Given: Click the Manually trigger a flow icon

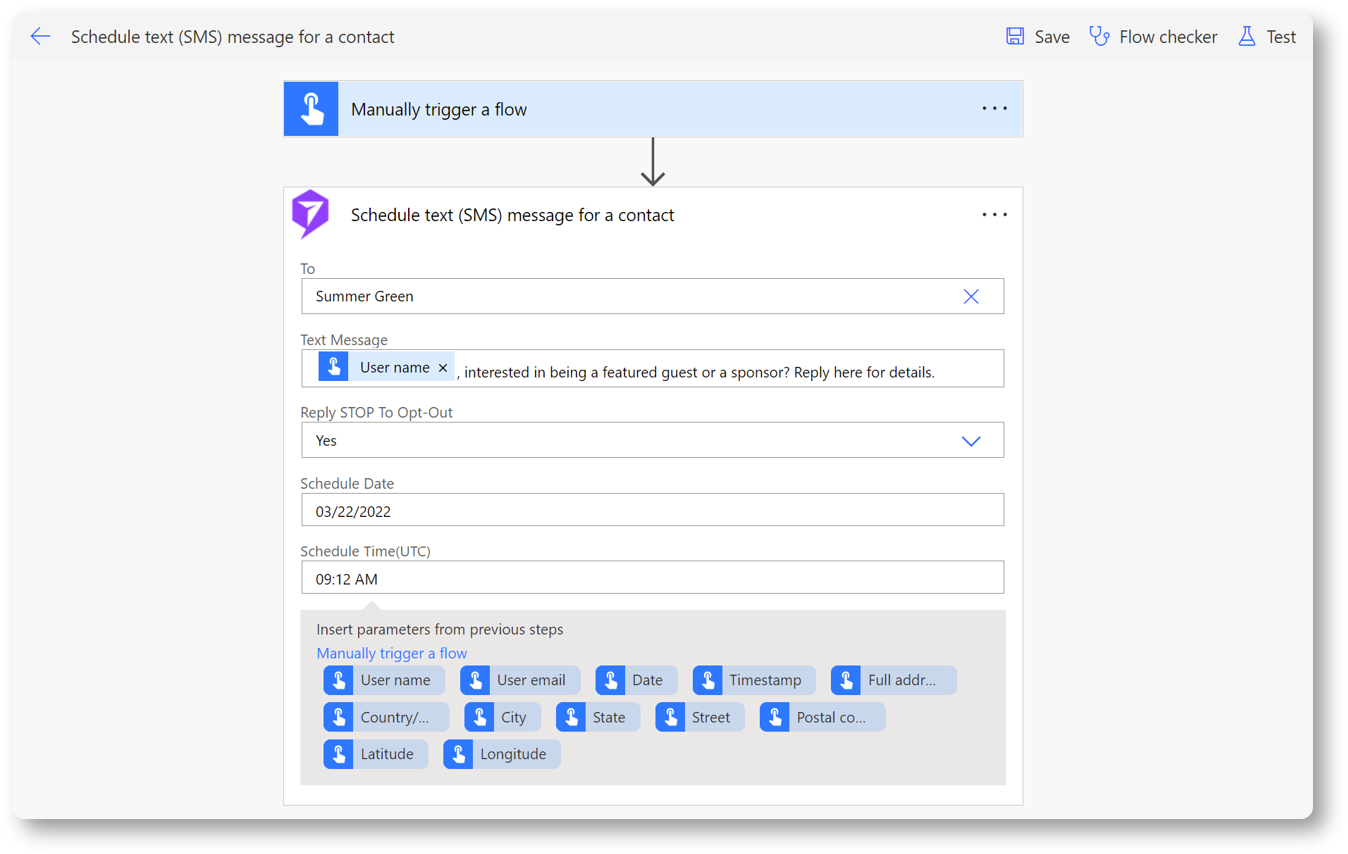Looking at the screenshot, I should [x=311, y=109].
